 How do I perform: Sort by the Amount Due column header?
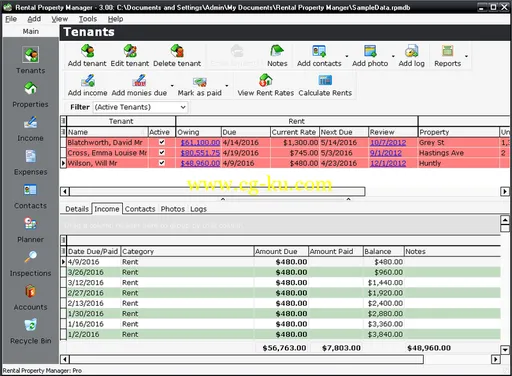point(281,251)
